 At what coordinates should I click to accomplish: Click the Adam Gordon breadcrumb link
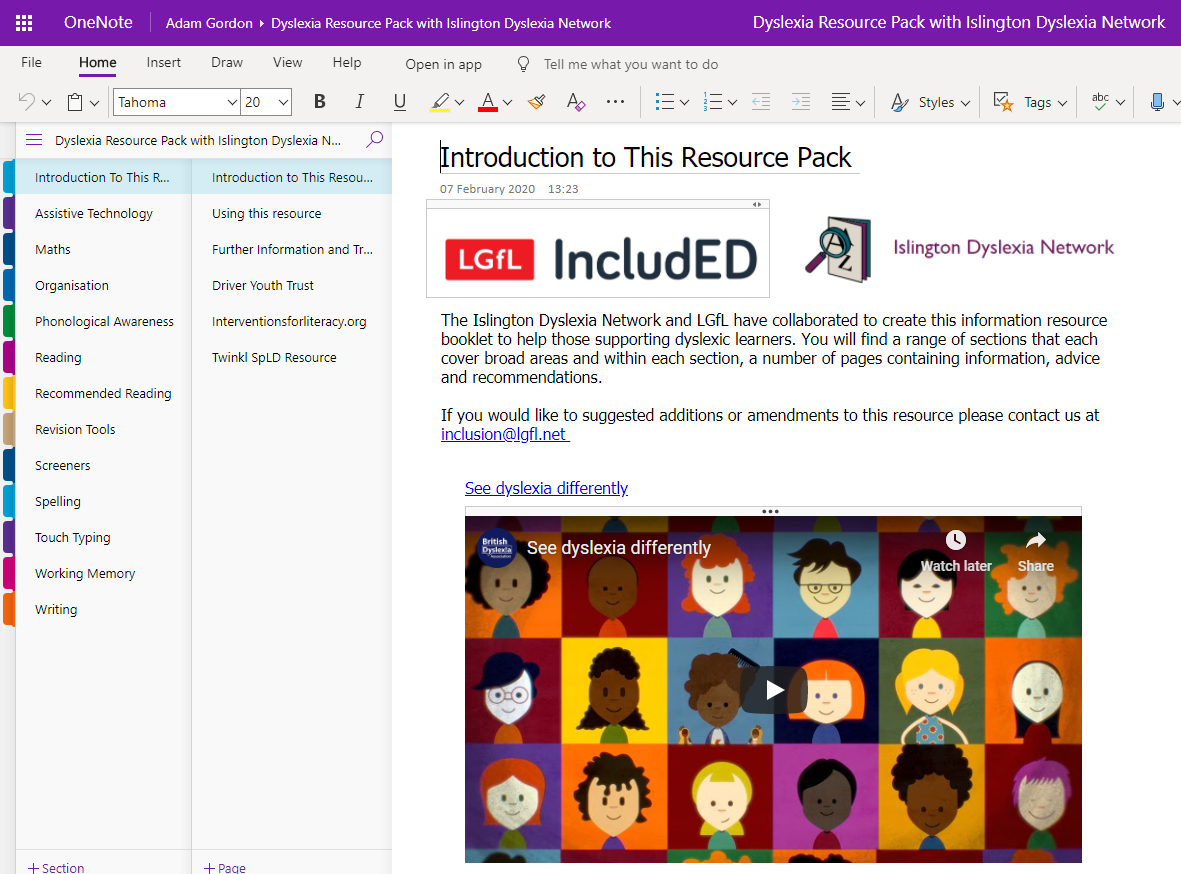(x=209, y=23)
